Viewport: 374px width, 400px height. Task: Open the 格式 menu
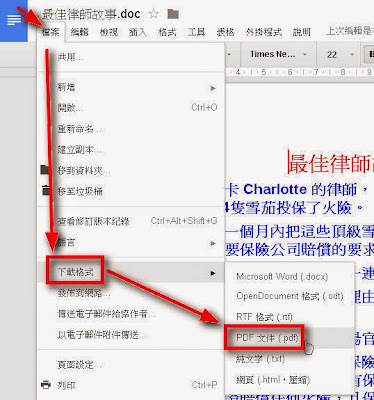[167, 32]
